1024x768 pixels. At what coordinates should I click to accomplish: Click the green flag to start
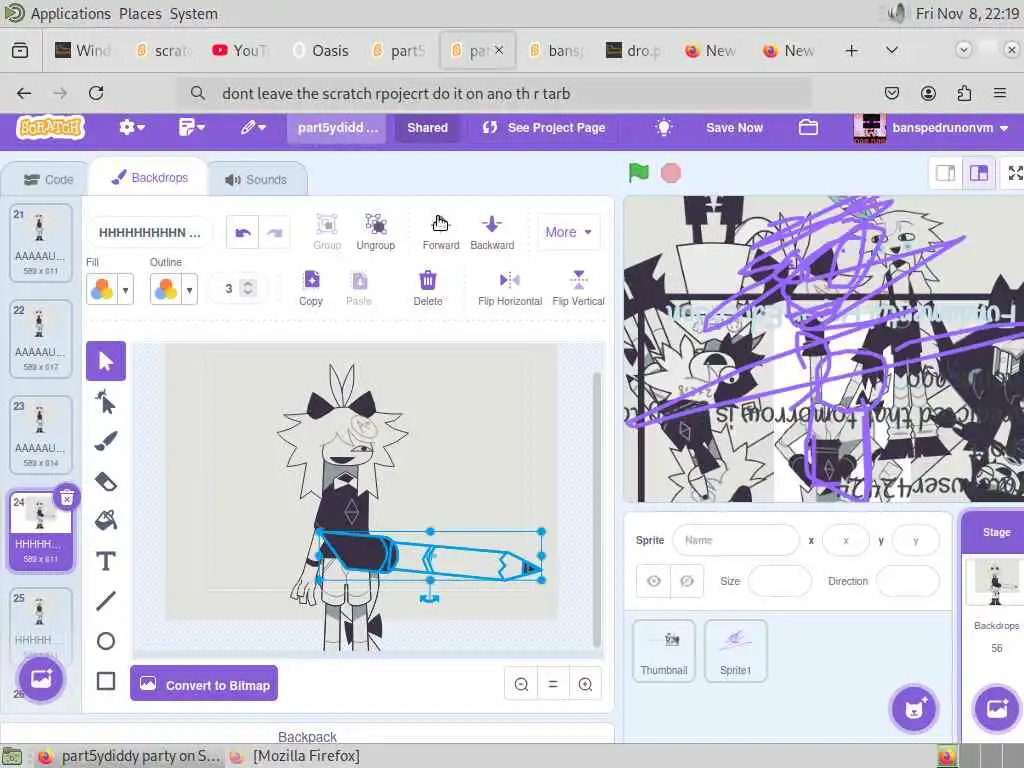click(639, 173)
